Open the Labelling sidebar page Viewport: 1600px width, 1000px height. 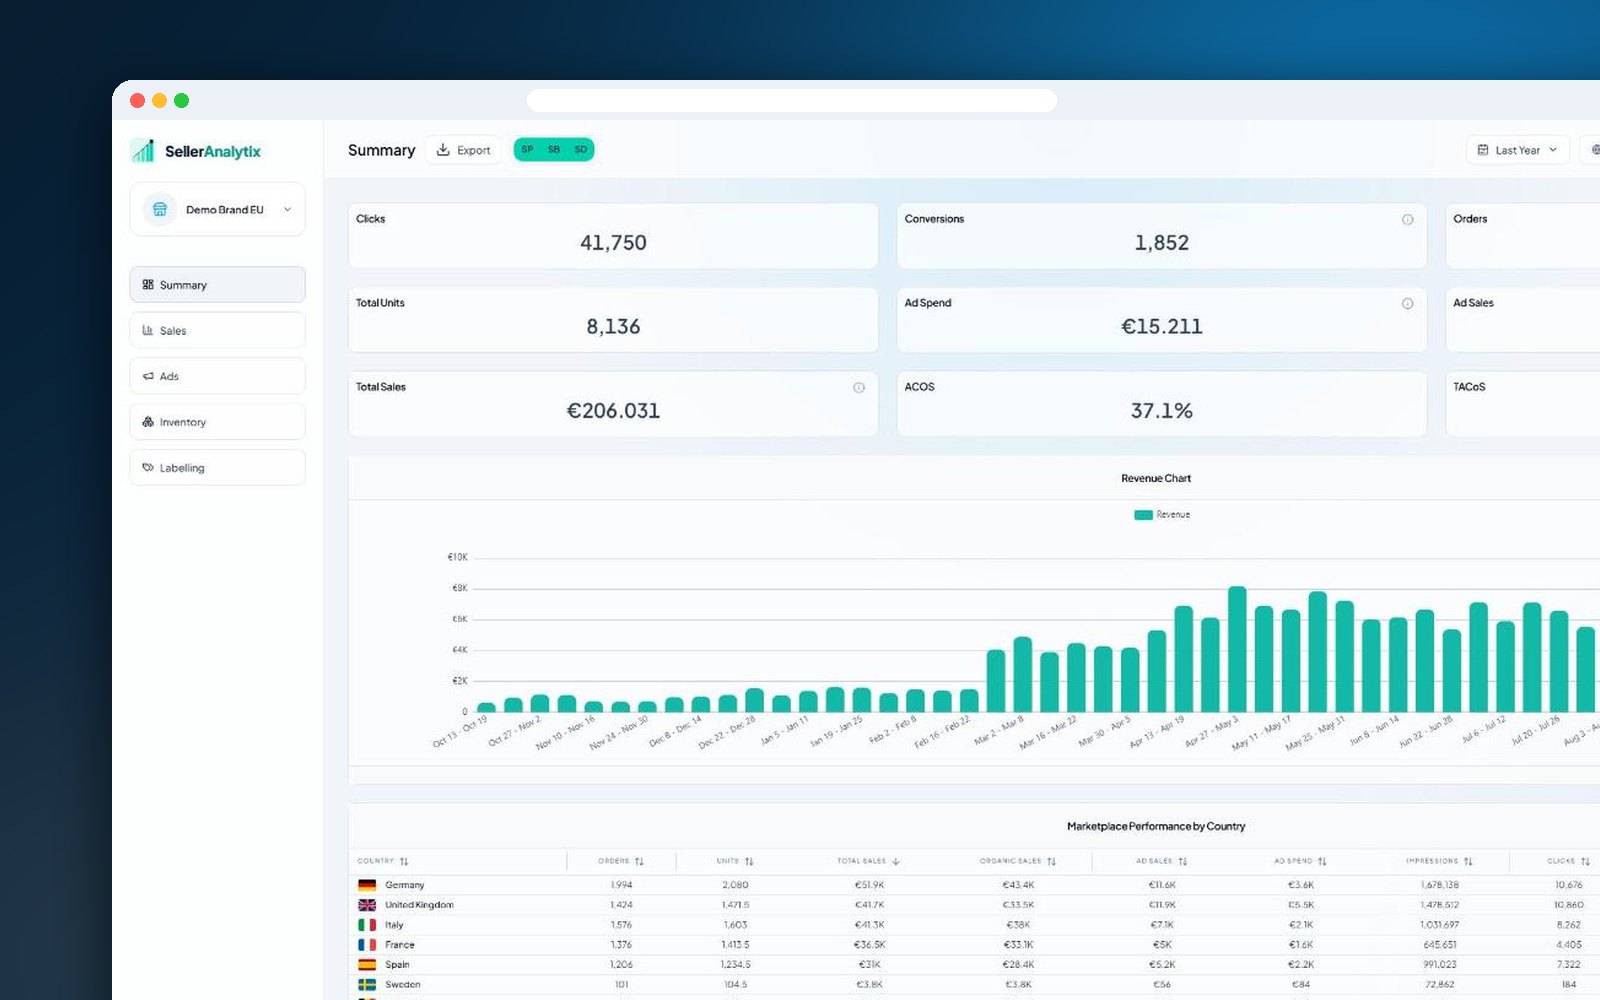[x=217, y=468]
